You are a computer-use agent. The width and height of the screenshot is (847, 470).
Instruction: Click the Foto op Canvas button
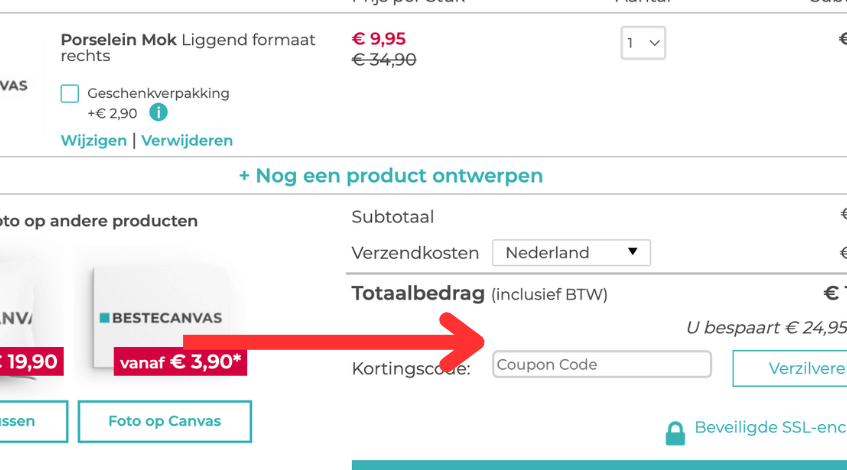click(x=165, y=421)
